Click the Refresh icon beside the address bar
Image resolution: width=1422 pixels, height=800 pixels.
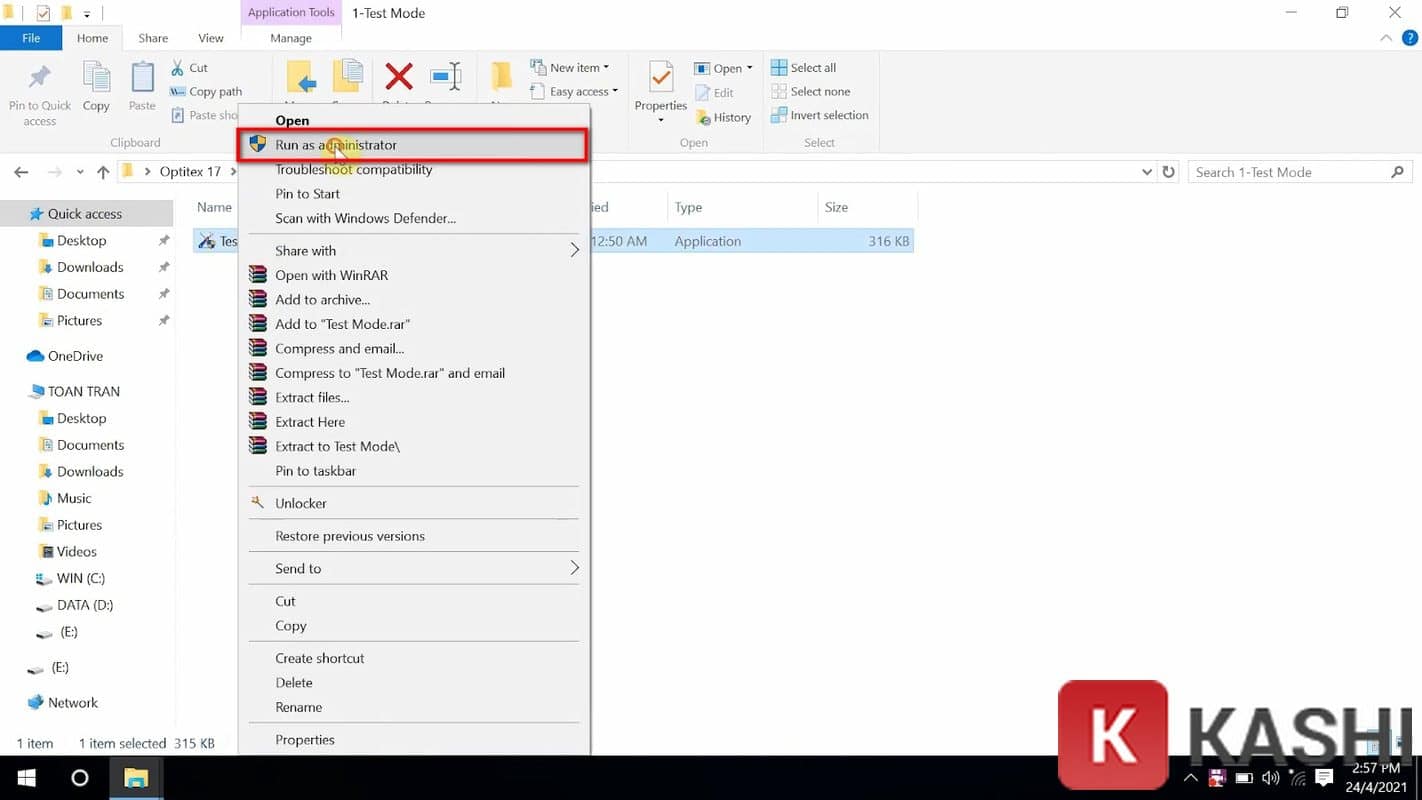click(x=1169, y=171)
